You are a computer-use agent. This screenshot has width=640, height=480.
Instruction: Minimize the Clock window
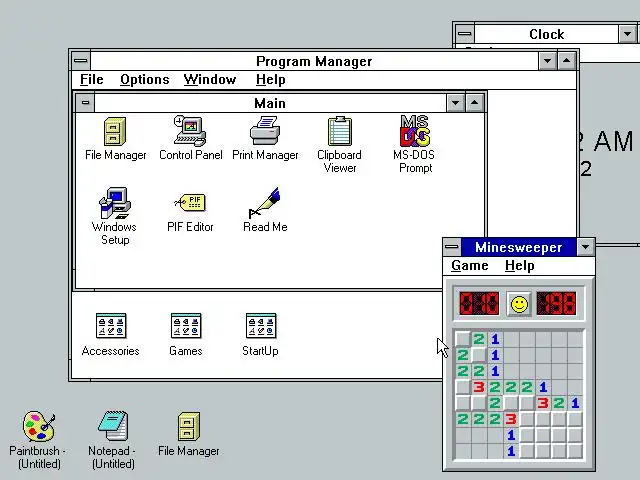pyautogui.click(x=627, y=34)
